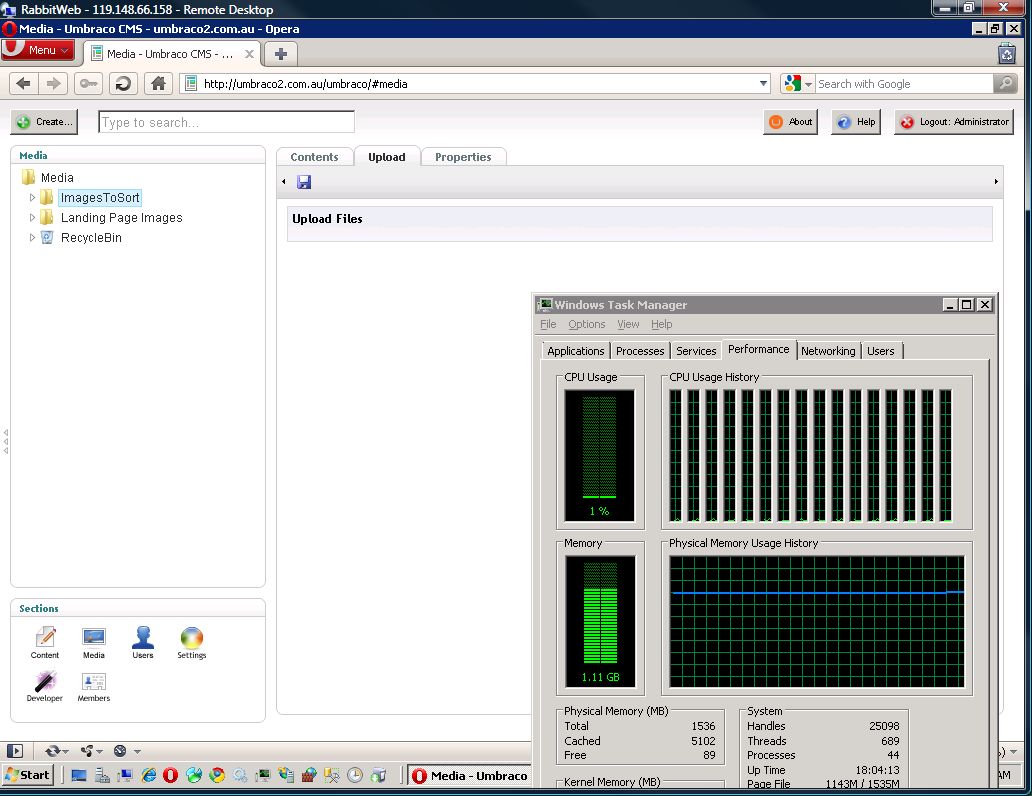This screenshot has height=796, width=1032.
Task: Expand the RecycleBin node
Action: point(32,238)
